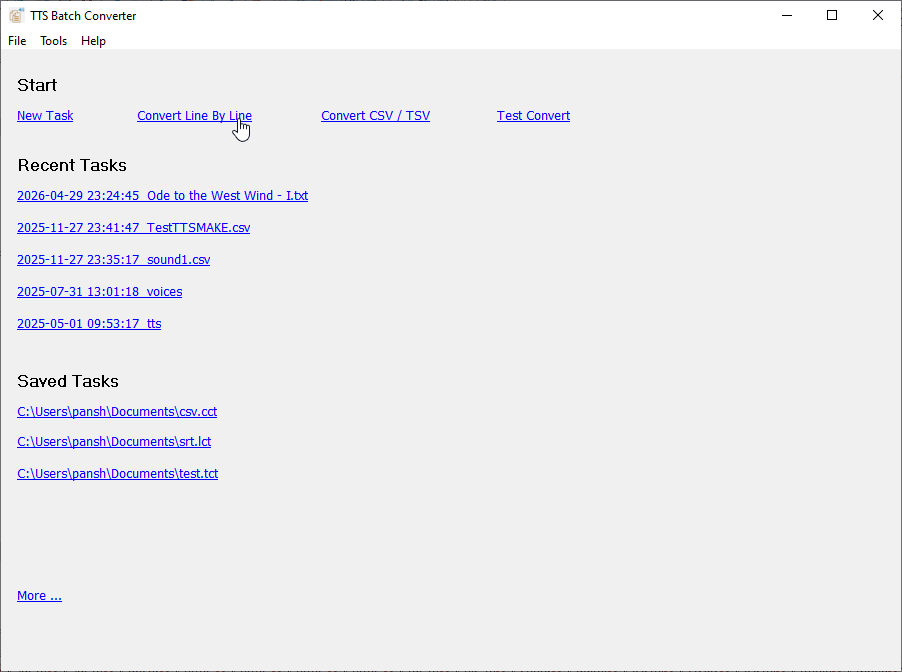Screen dimensions: 902x672
Task: Open the Ode to the West Wind recent task
Action: [162, 195]
